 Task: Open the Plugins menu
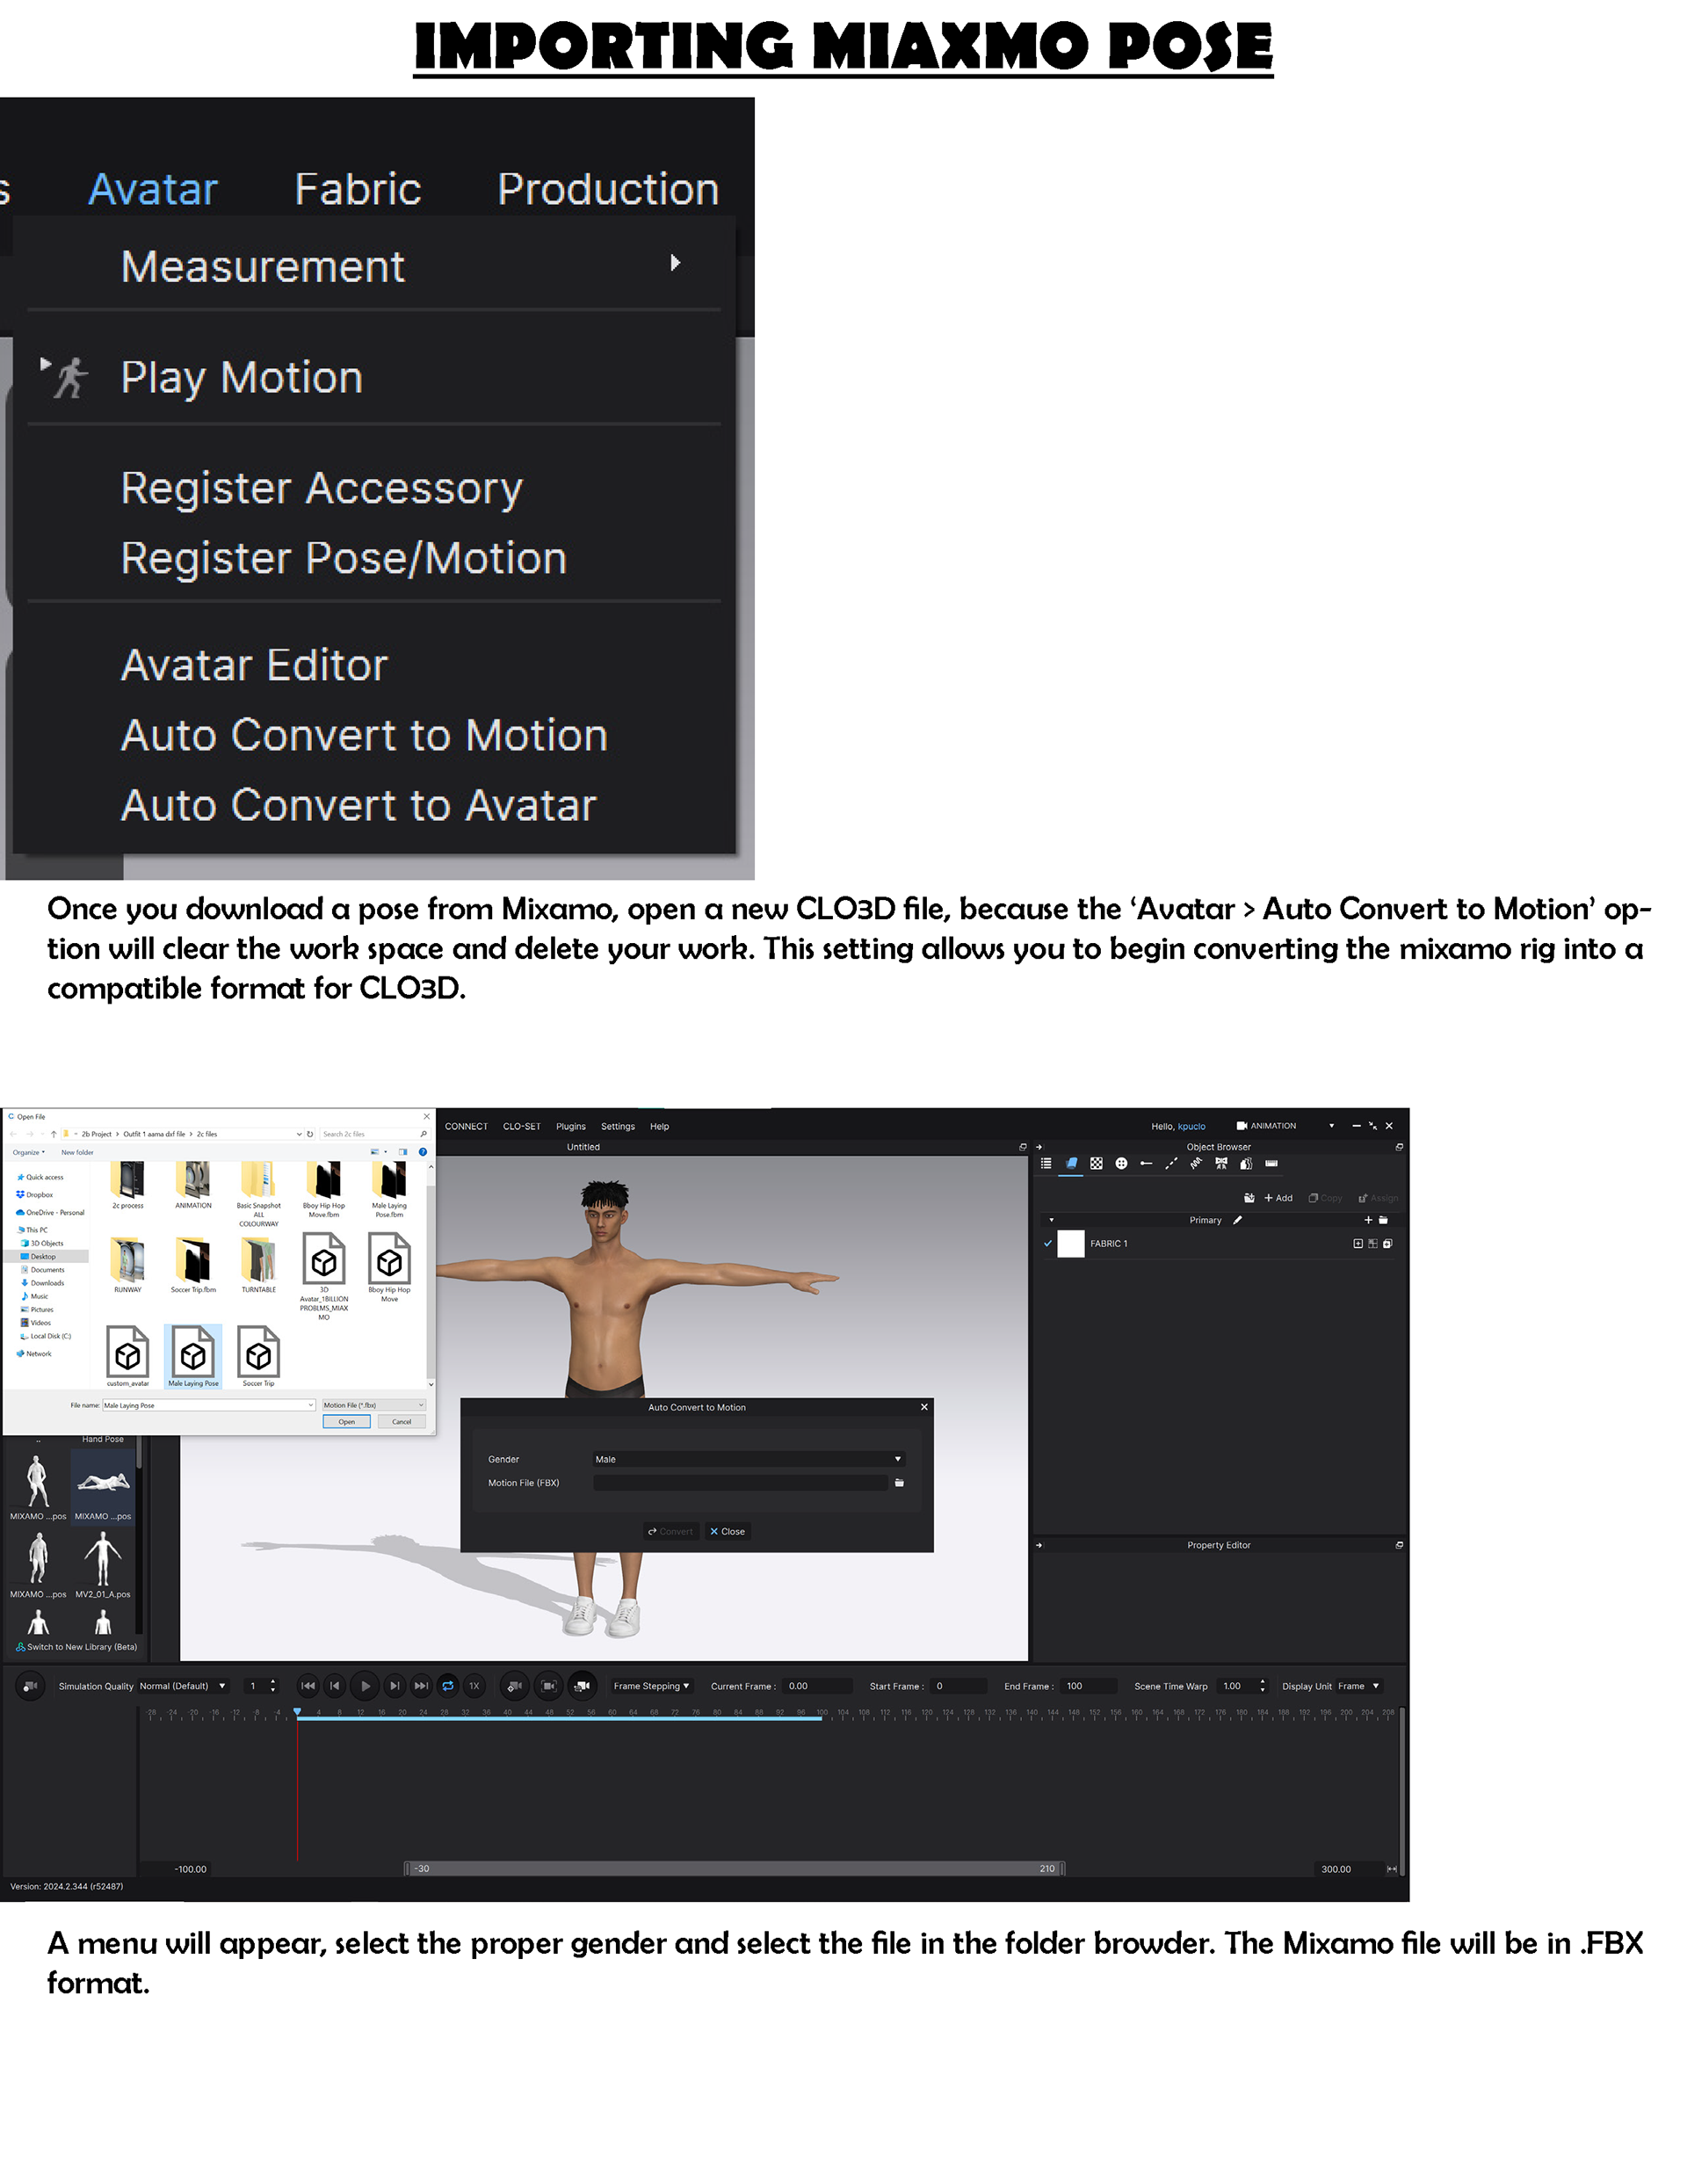[571, 1126]
